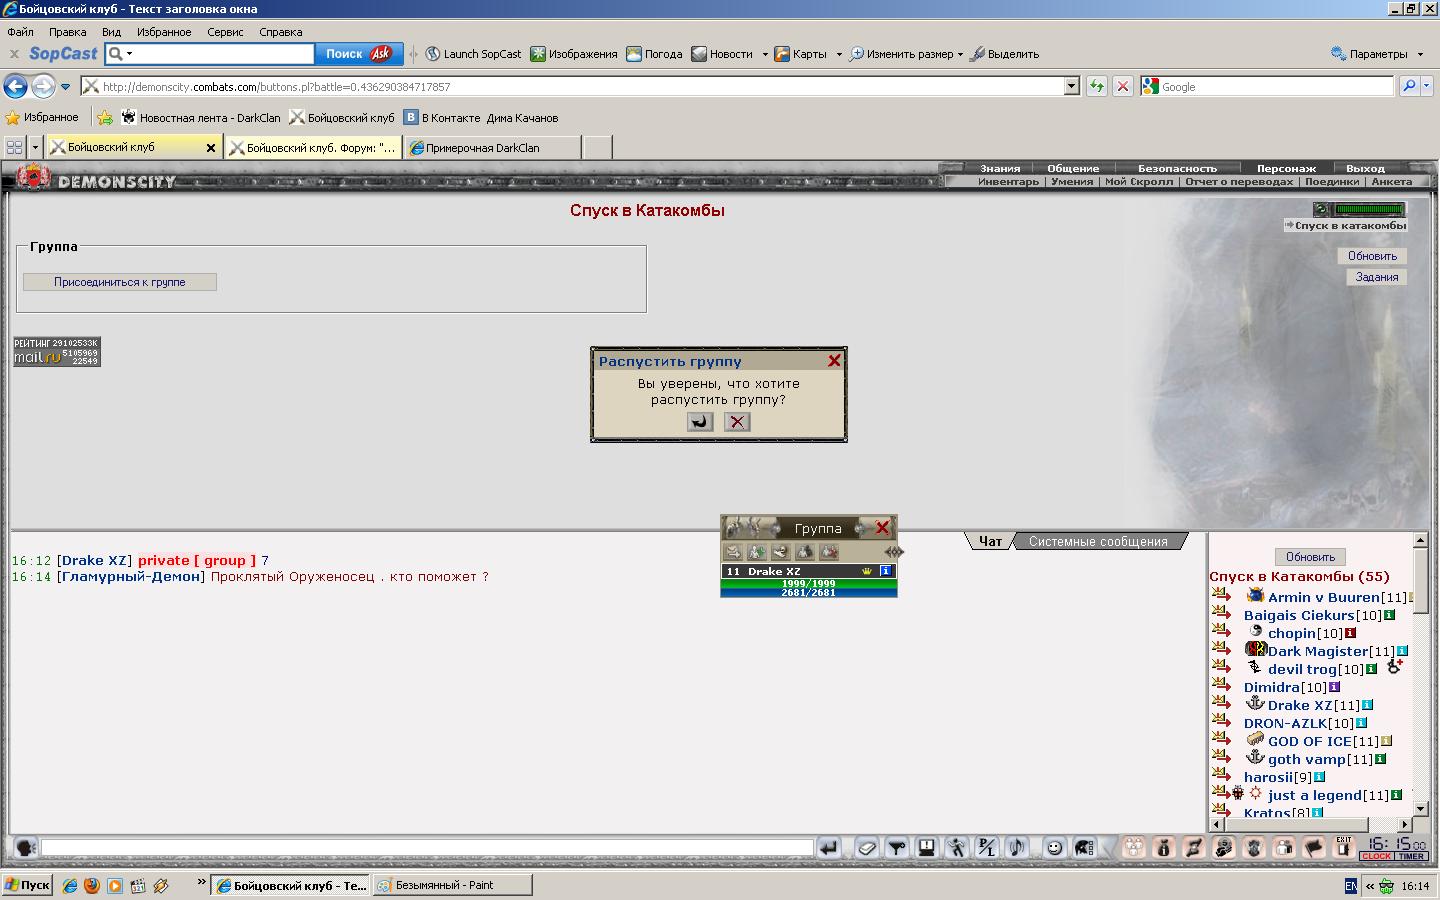Click injury icon beside devil trog
This screenshot has width=1440, height=900.
click(1394, 667)
